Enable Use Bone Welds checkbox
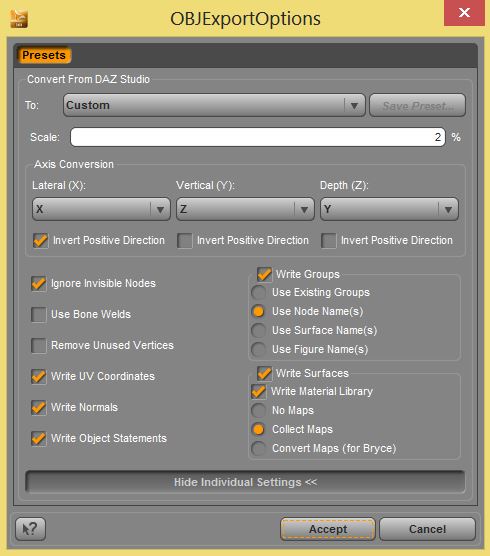This screenshot has width=490, height=556. point(38,314)
